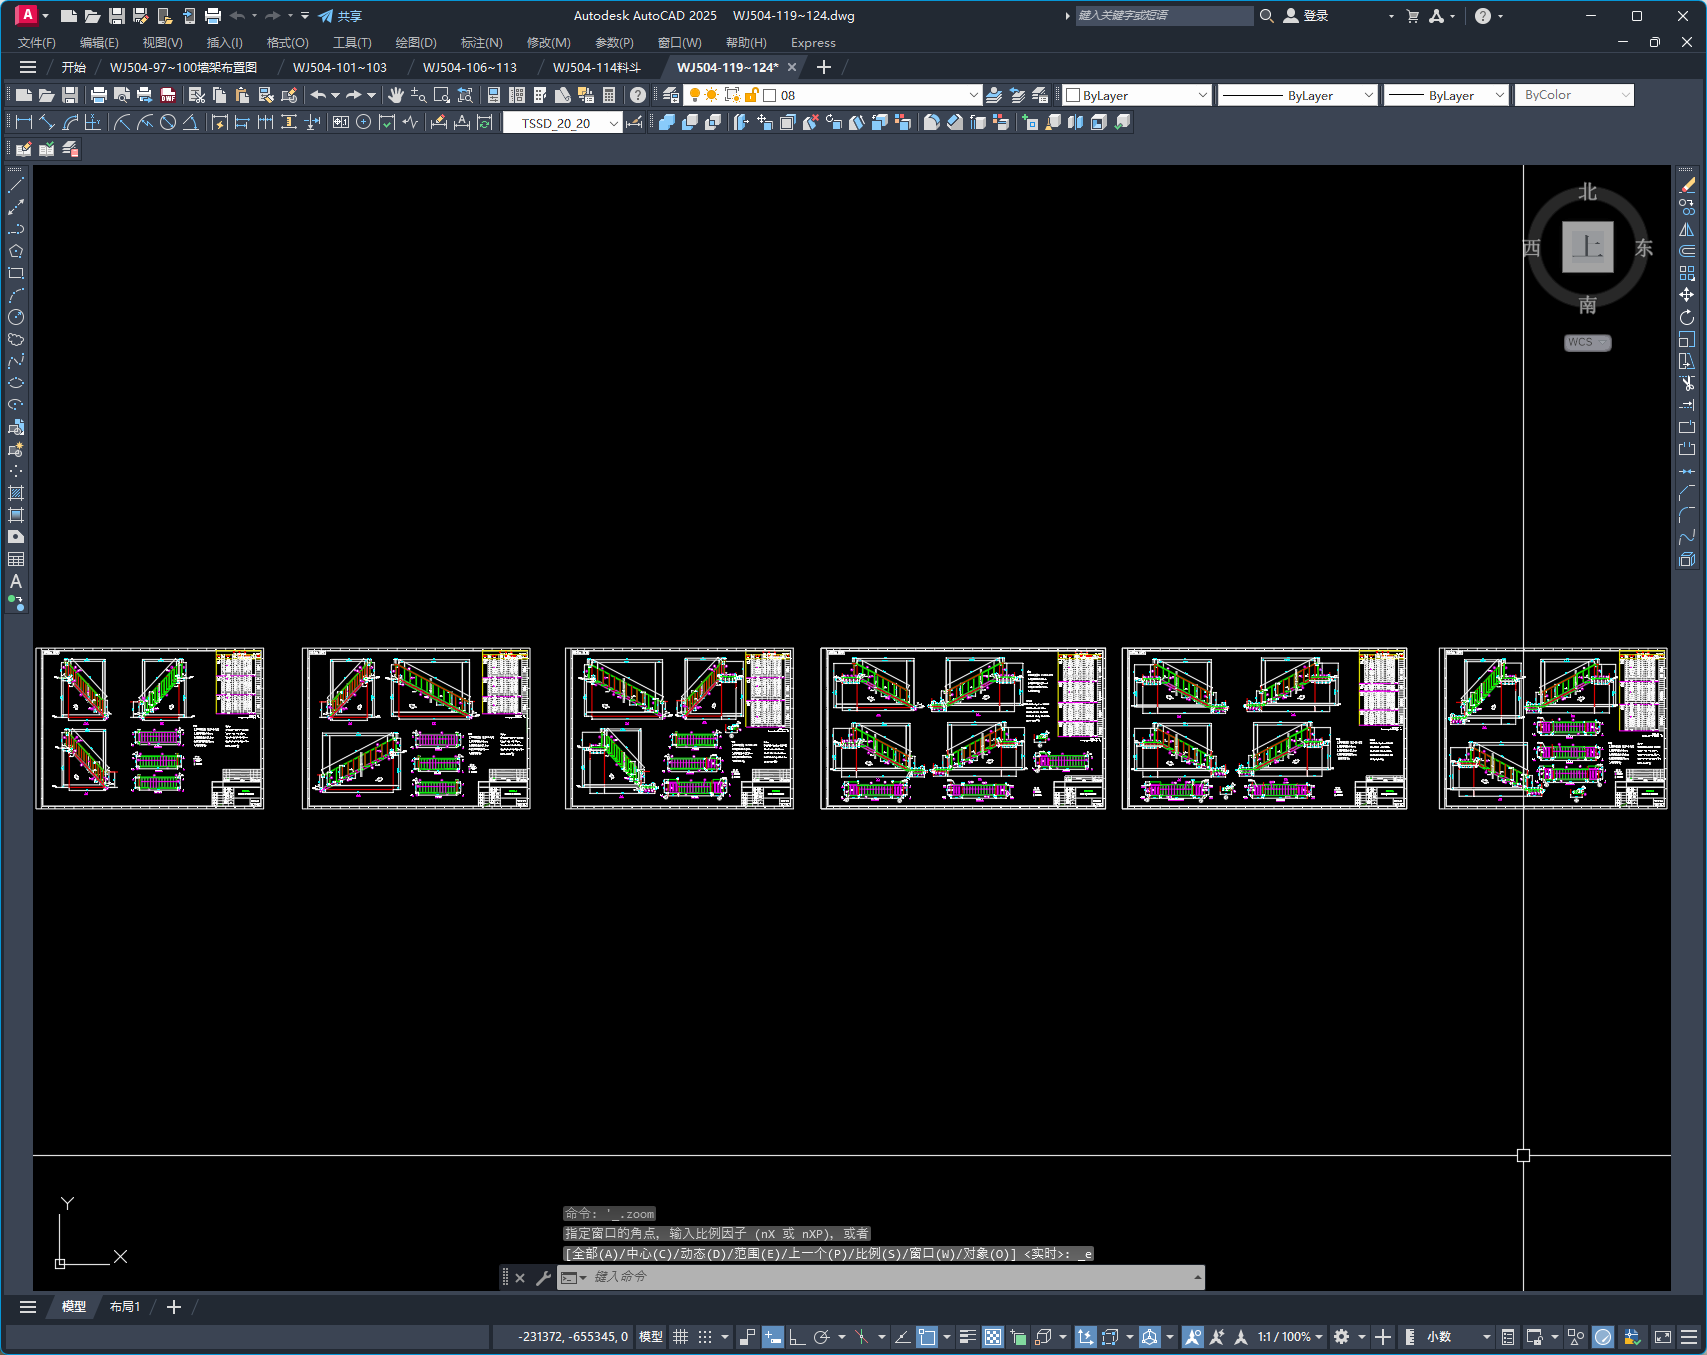Open the 文件(F) menu
The image size is (1707, 1355).
click(37, 42)
